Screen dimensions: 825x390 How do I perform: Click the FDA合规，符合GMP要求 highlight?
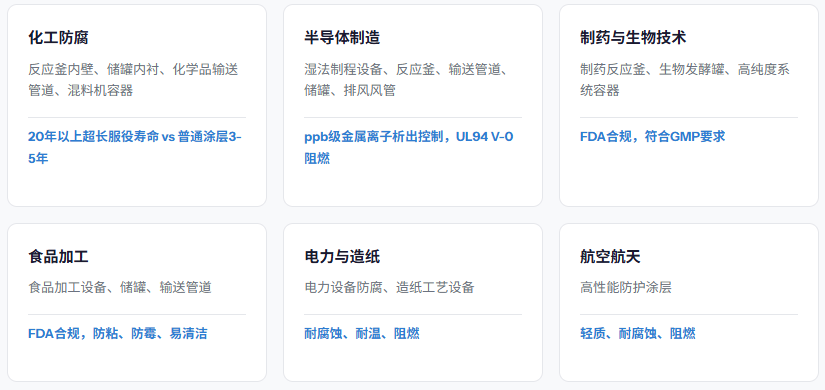[652, 137]
